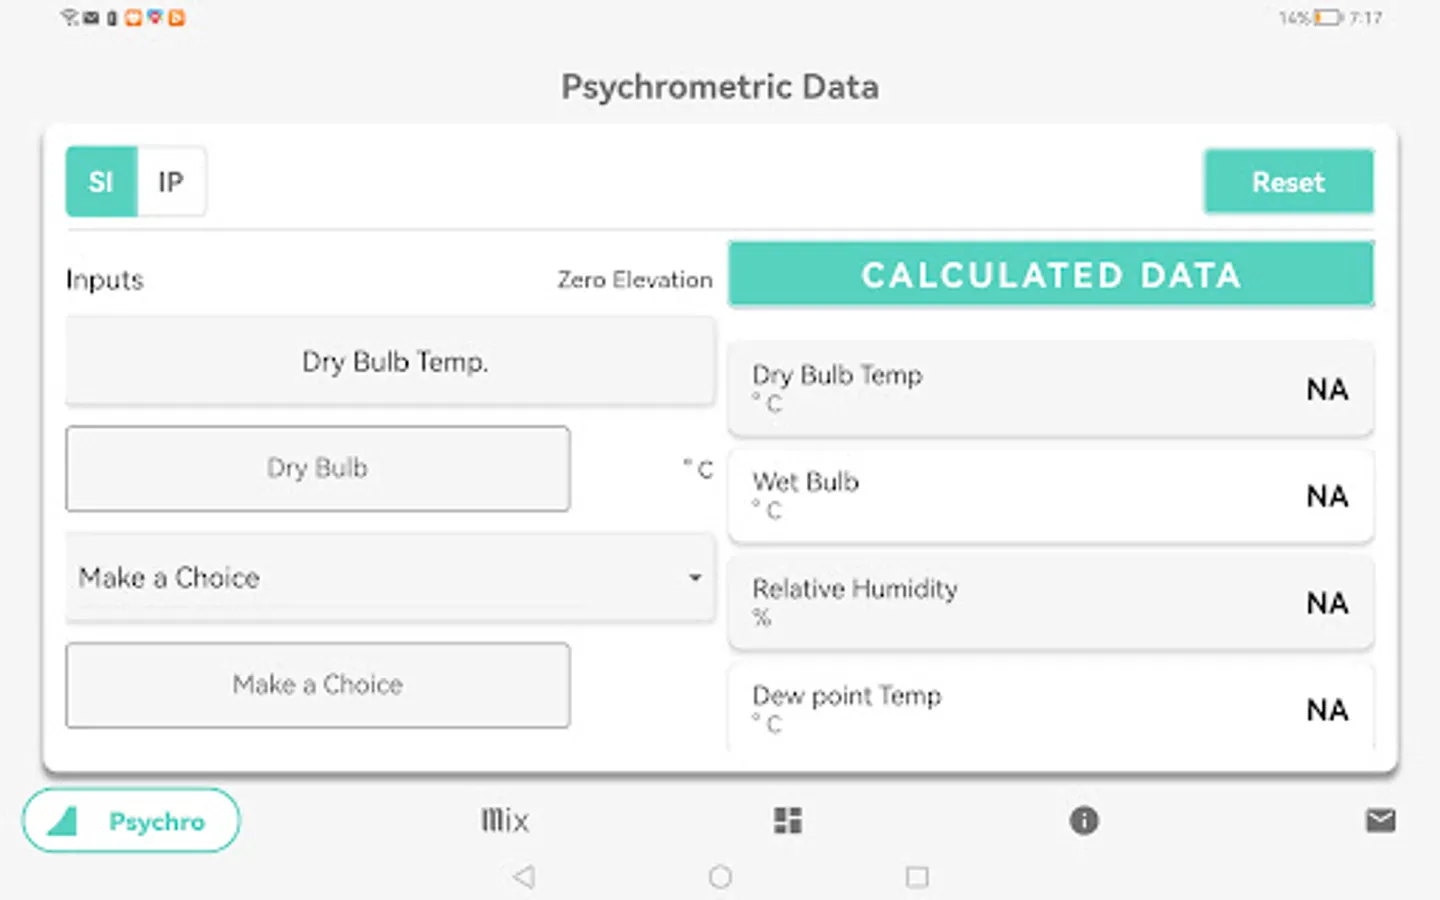
Task: Click the lower Make a Choice input box
Action: tap(318, 685)
